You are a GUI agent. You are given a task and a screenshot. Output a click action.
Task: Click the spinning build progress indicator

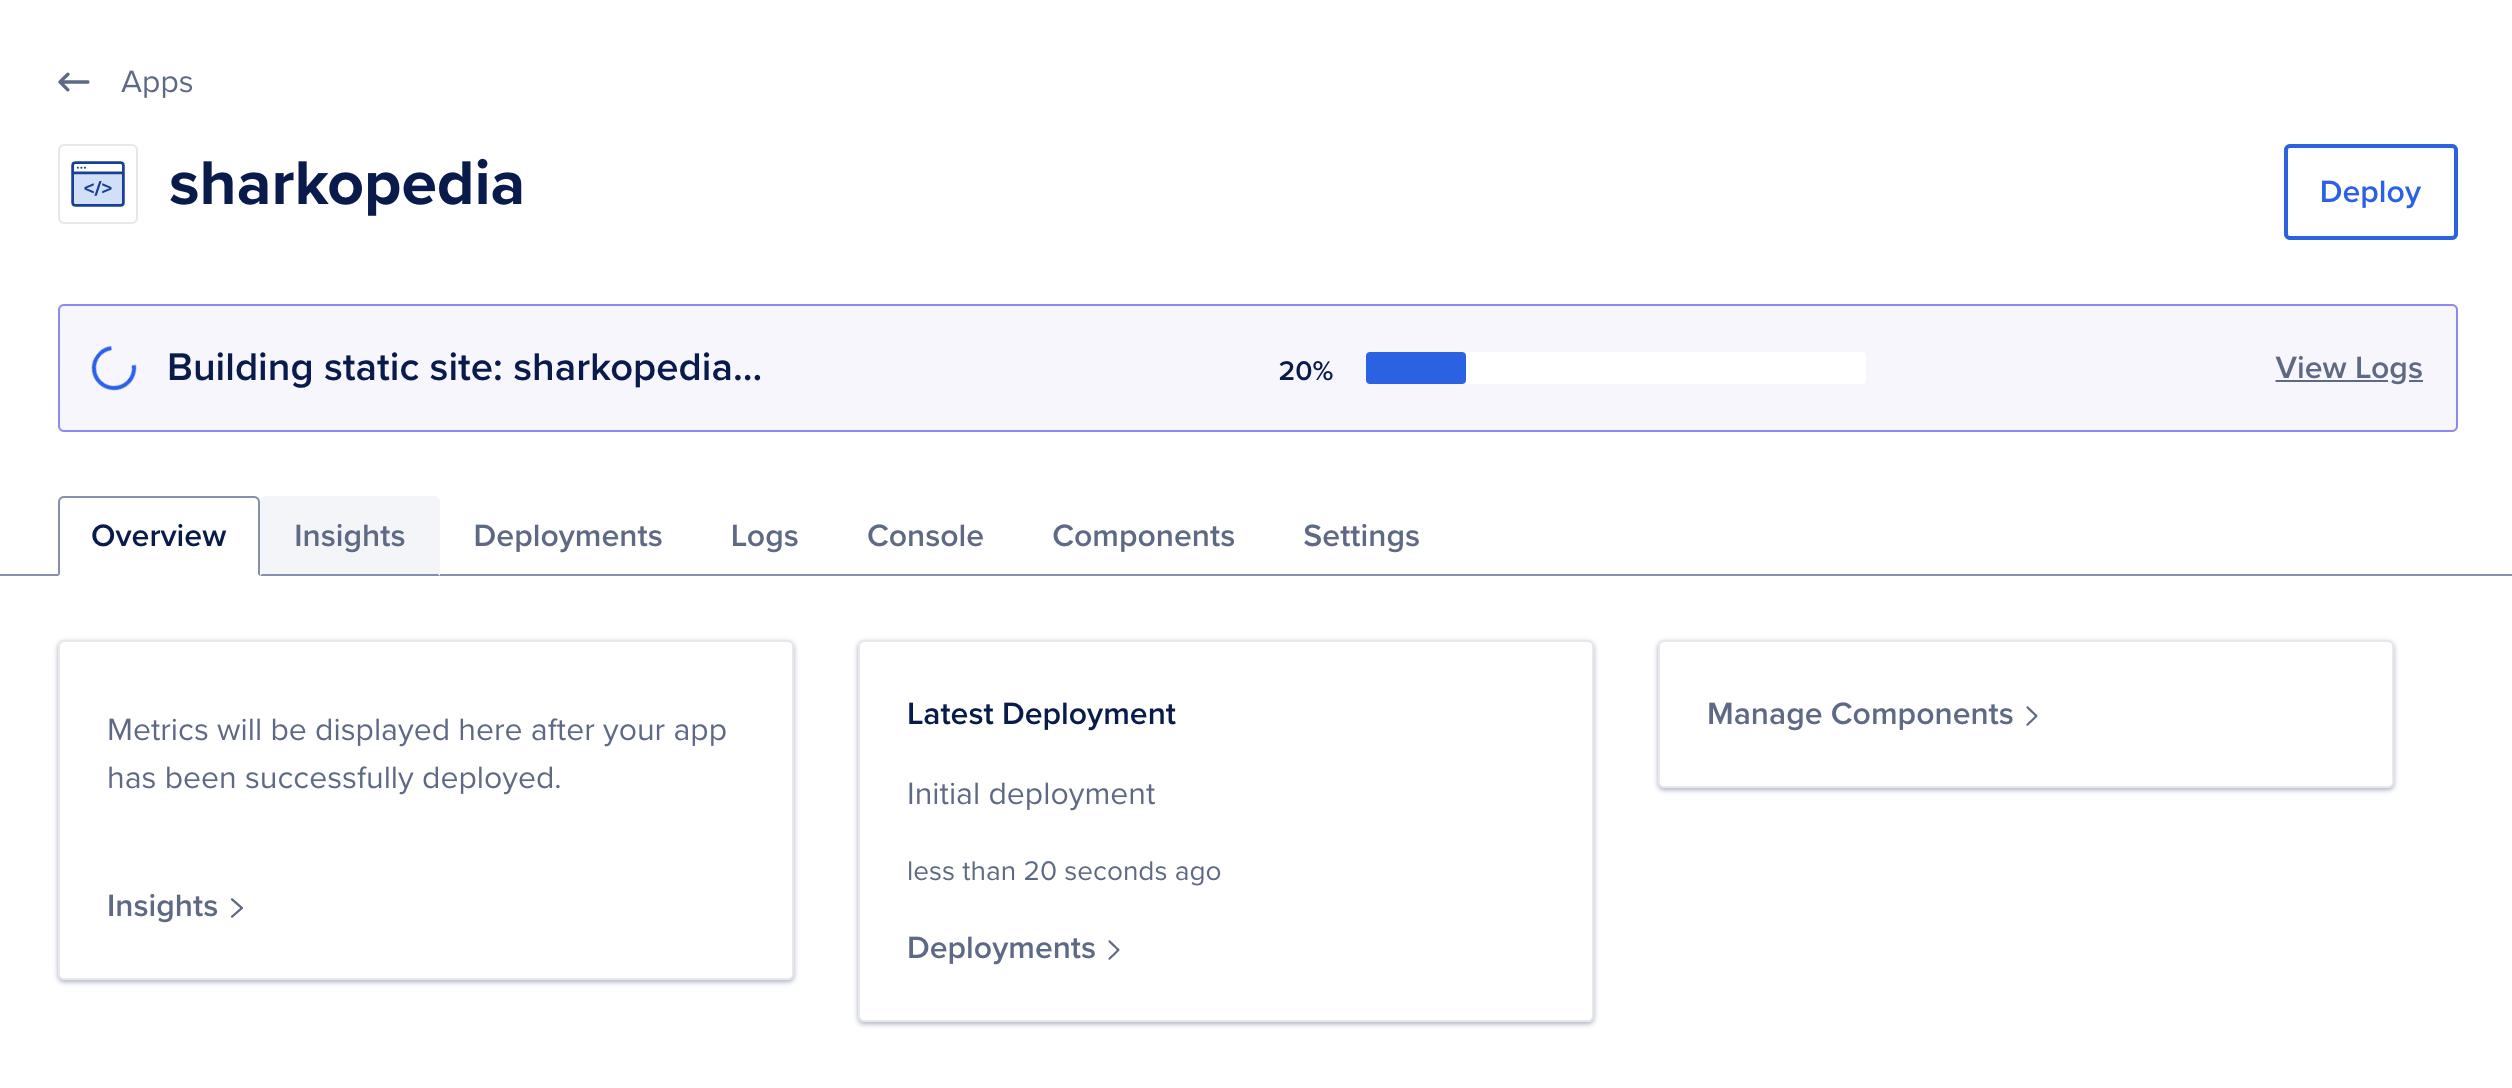point(113,368)
